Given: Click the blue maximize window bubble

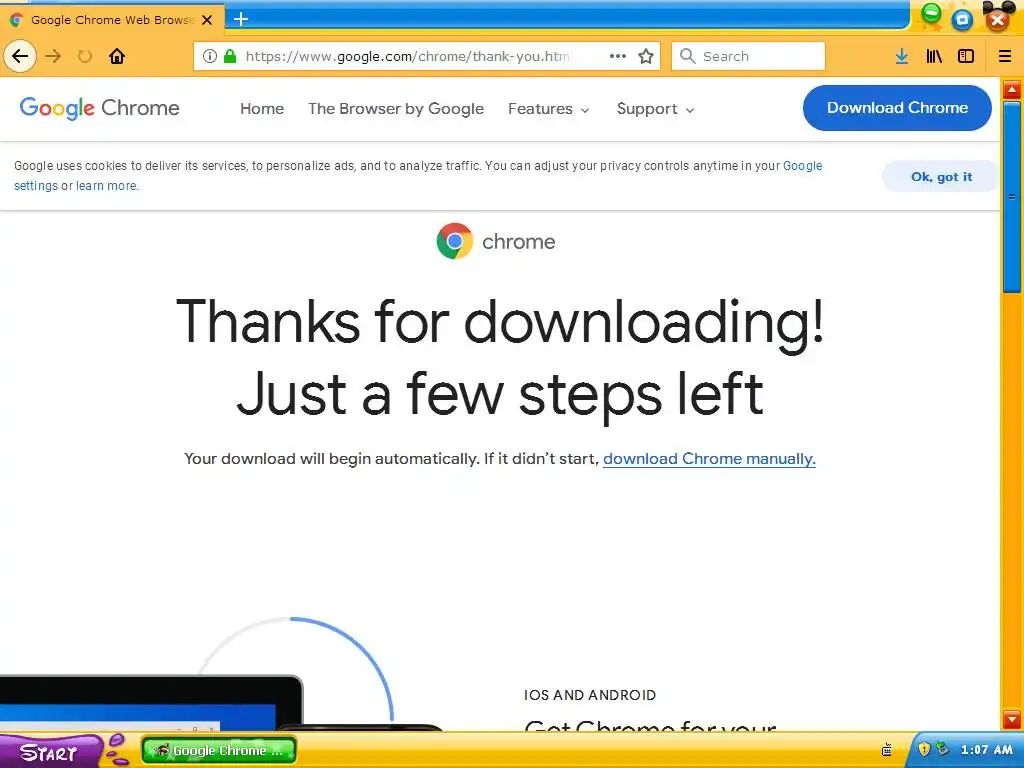Looking at the screenshot, I should click(x=962, y=20).
